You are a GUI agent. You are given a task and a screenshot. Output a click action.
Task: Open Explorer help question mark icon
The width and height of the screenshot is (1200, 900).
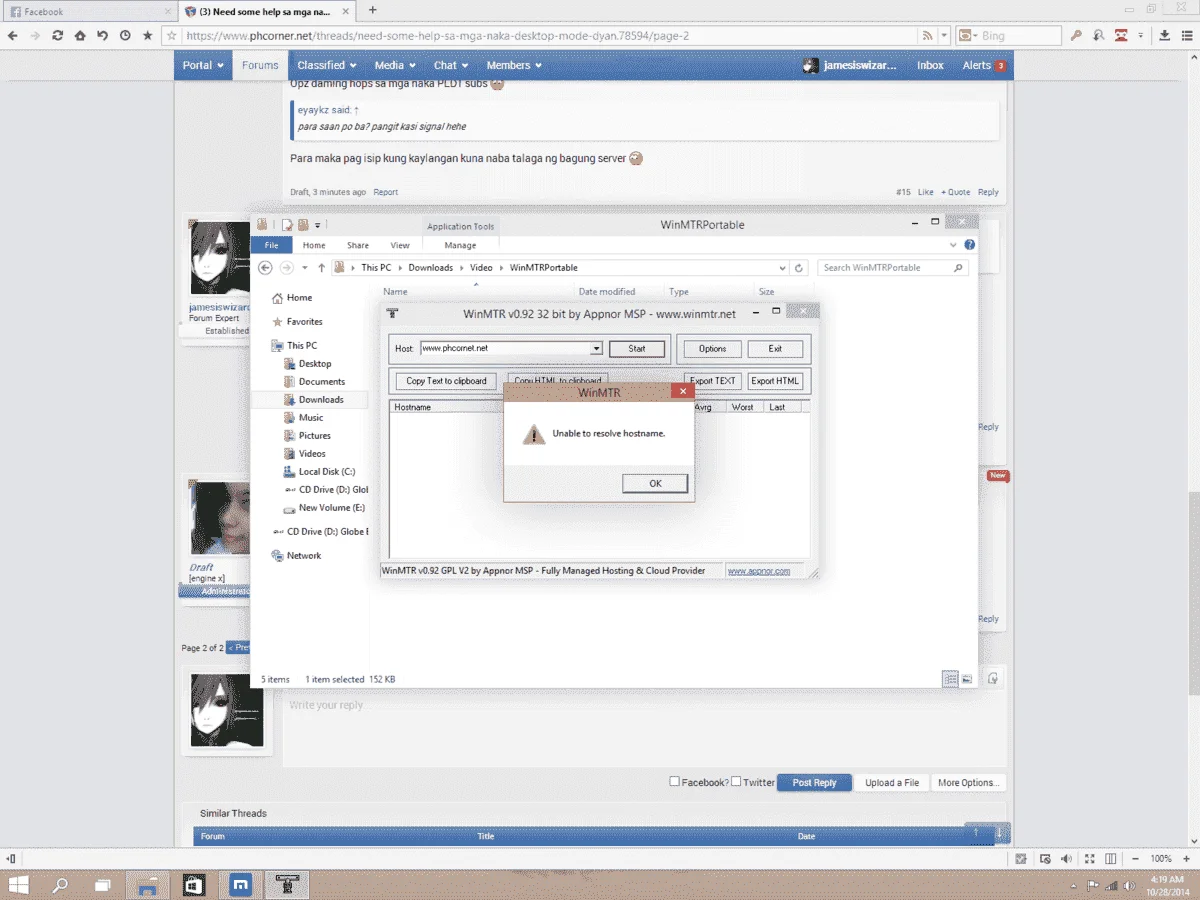970,245
